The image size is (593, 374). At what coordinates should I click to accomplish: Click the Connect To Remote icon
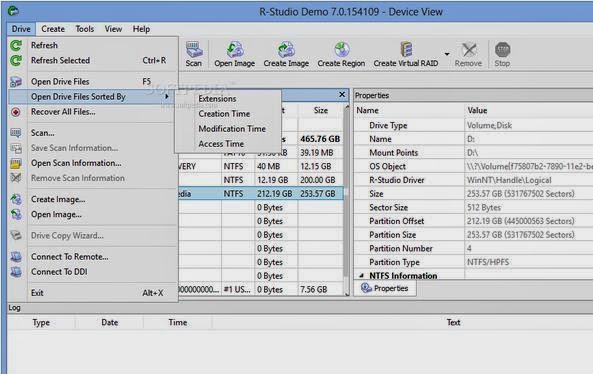[x=16, y=256]
